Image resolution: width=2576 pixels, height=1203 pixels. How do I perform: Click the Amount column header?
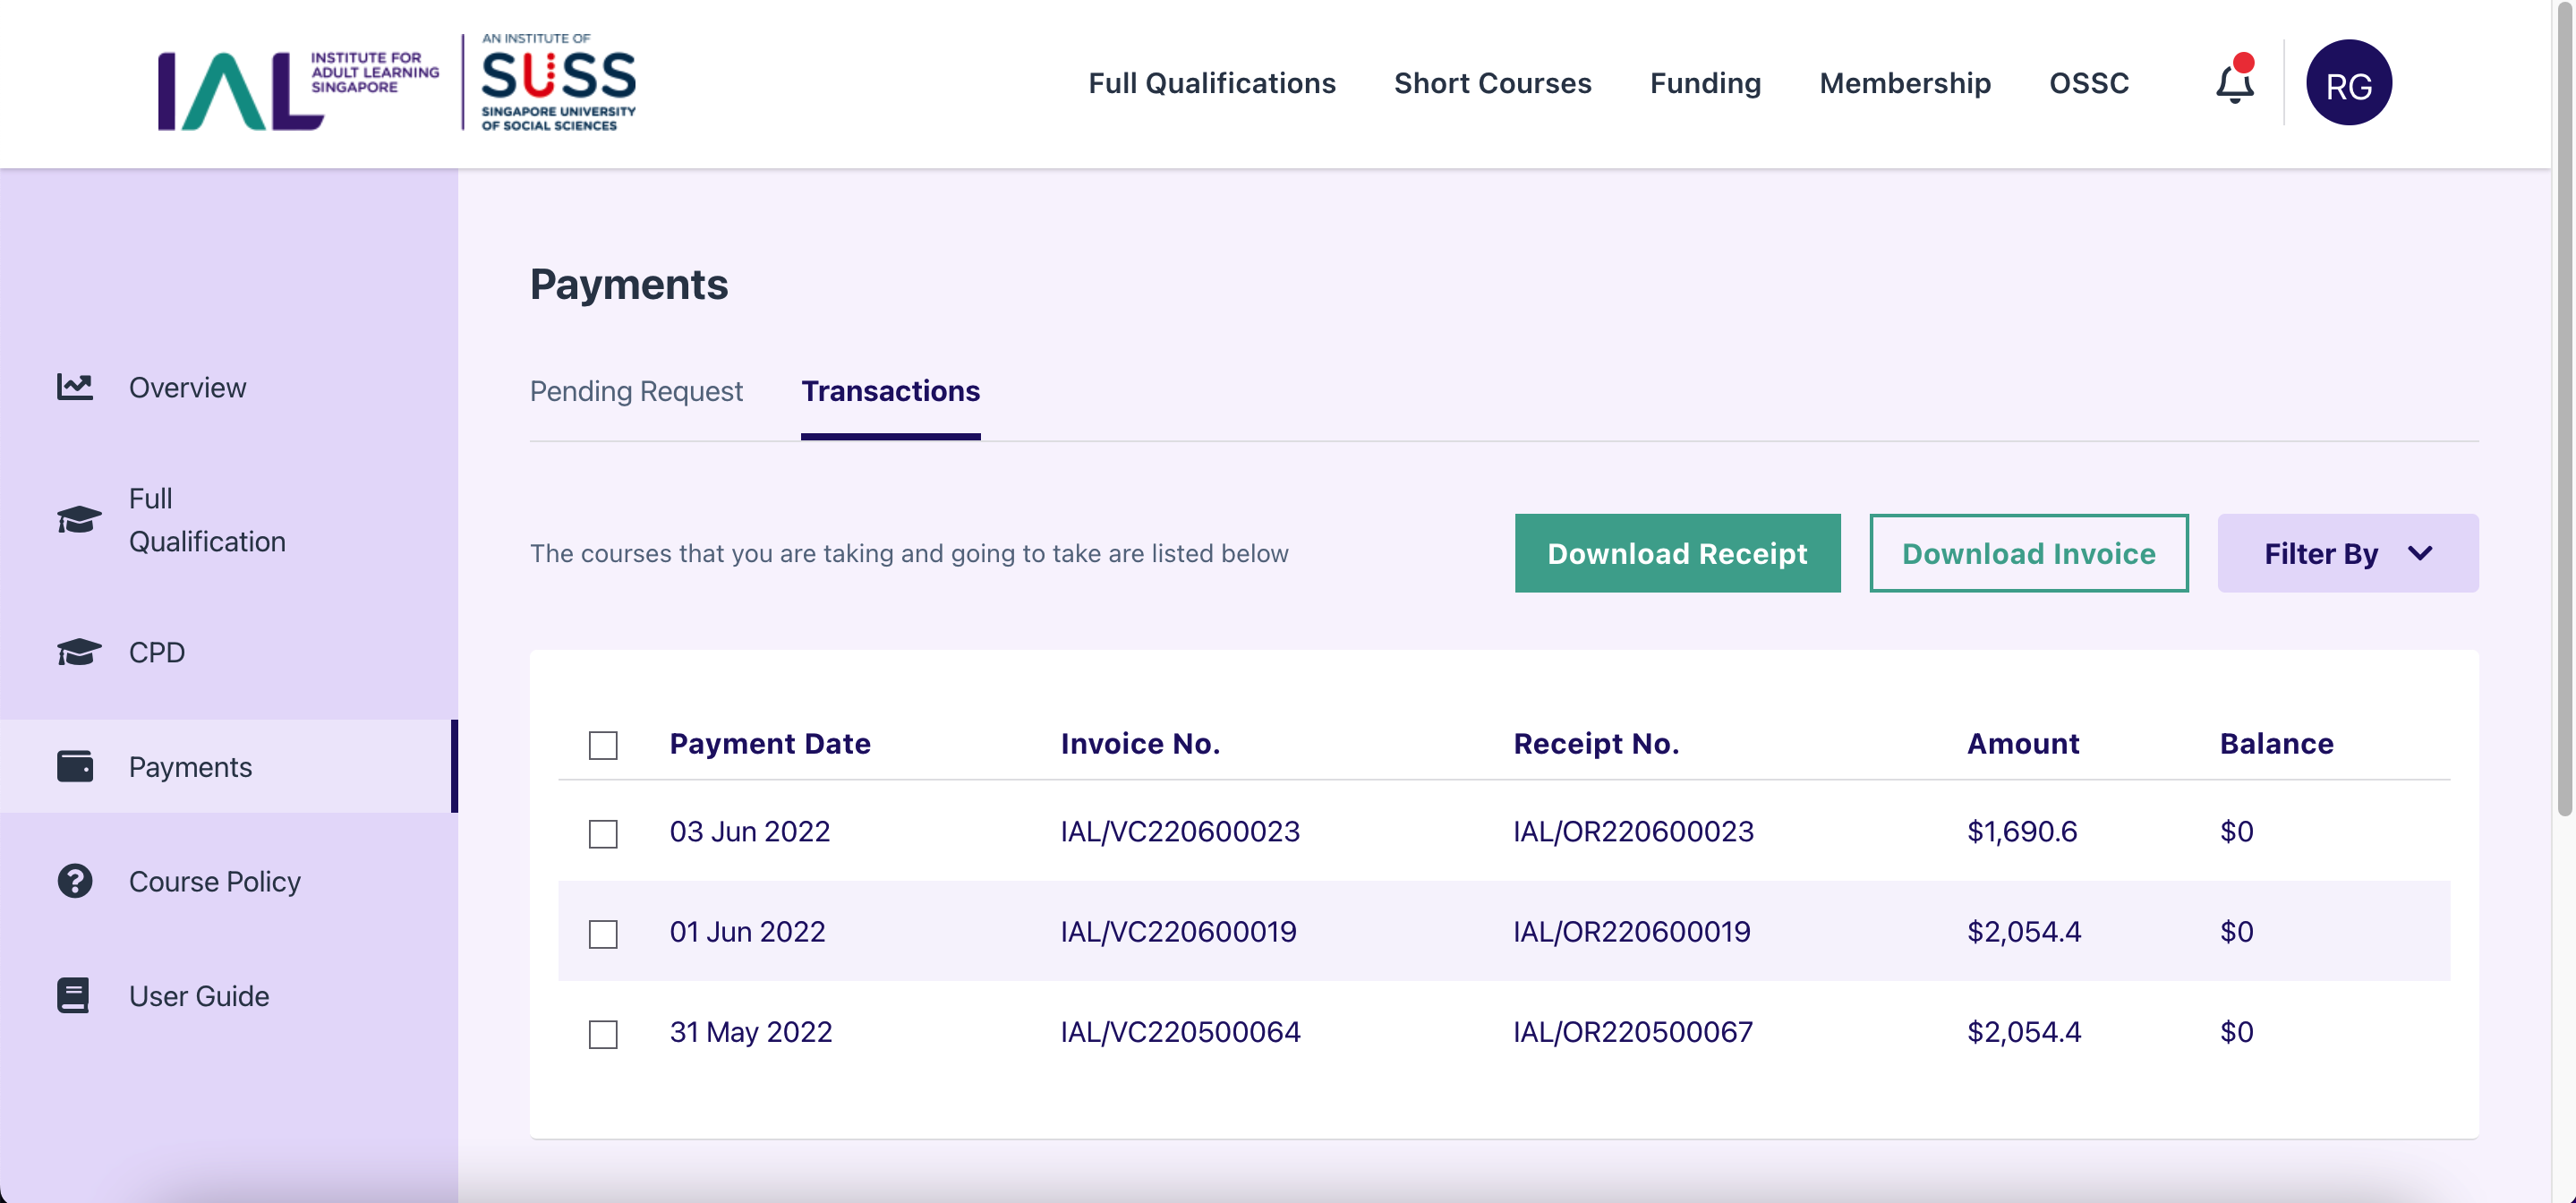[x=2023, y=744]
